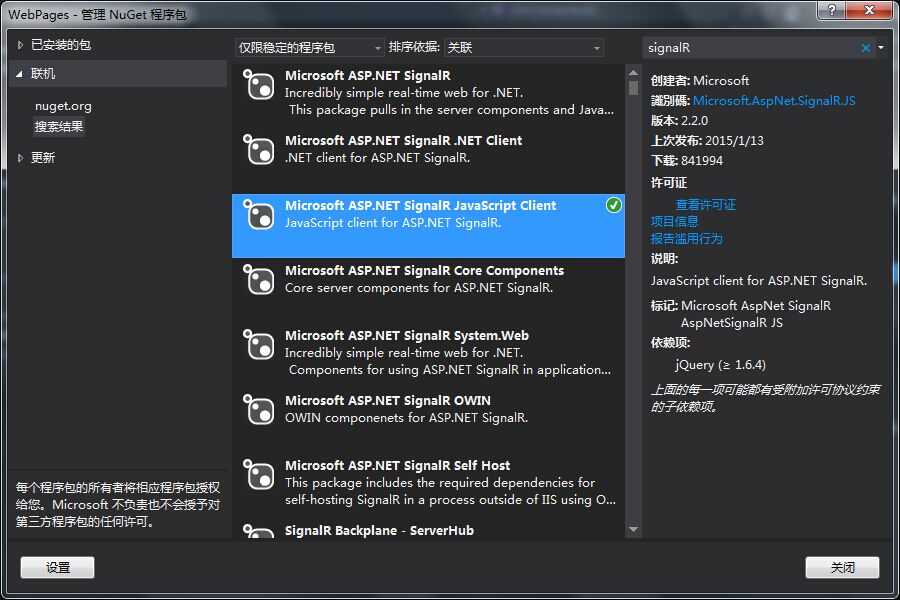
Task: Select 搜索结果 in the tree
Action: (x=59, y=127)
